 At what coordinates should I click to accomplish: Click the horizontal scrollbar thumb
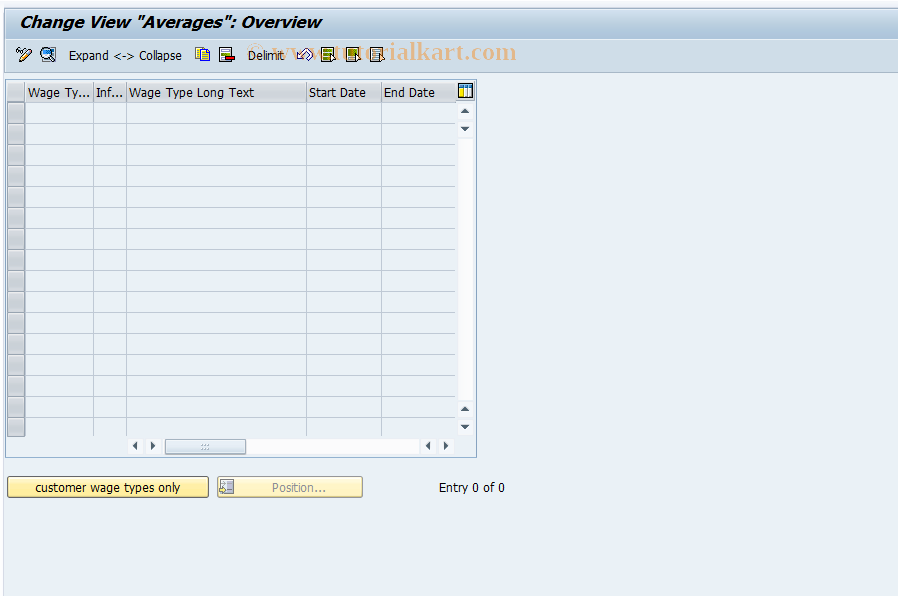[x=205, y=447]
